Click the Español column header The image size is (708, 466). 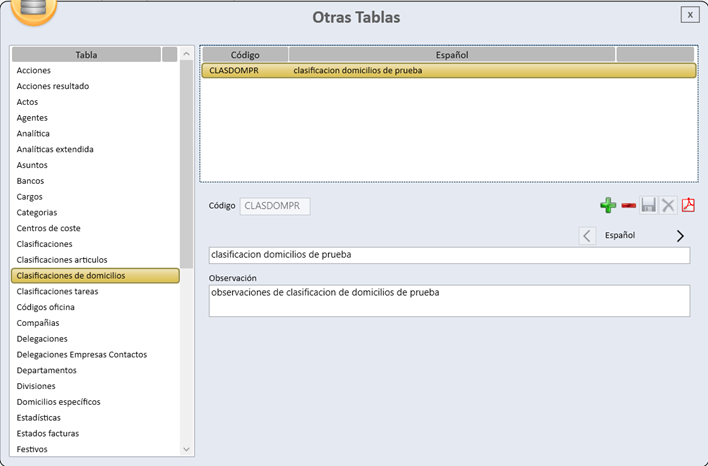(x=452, y=55)
